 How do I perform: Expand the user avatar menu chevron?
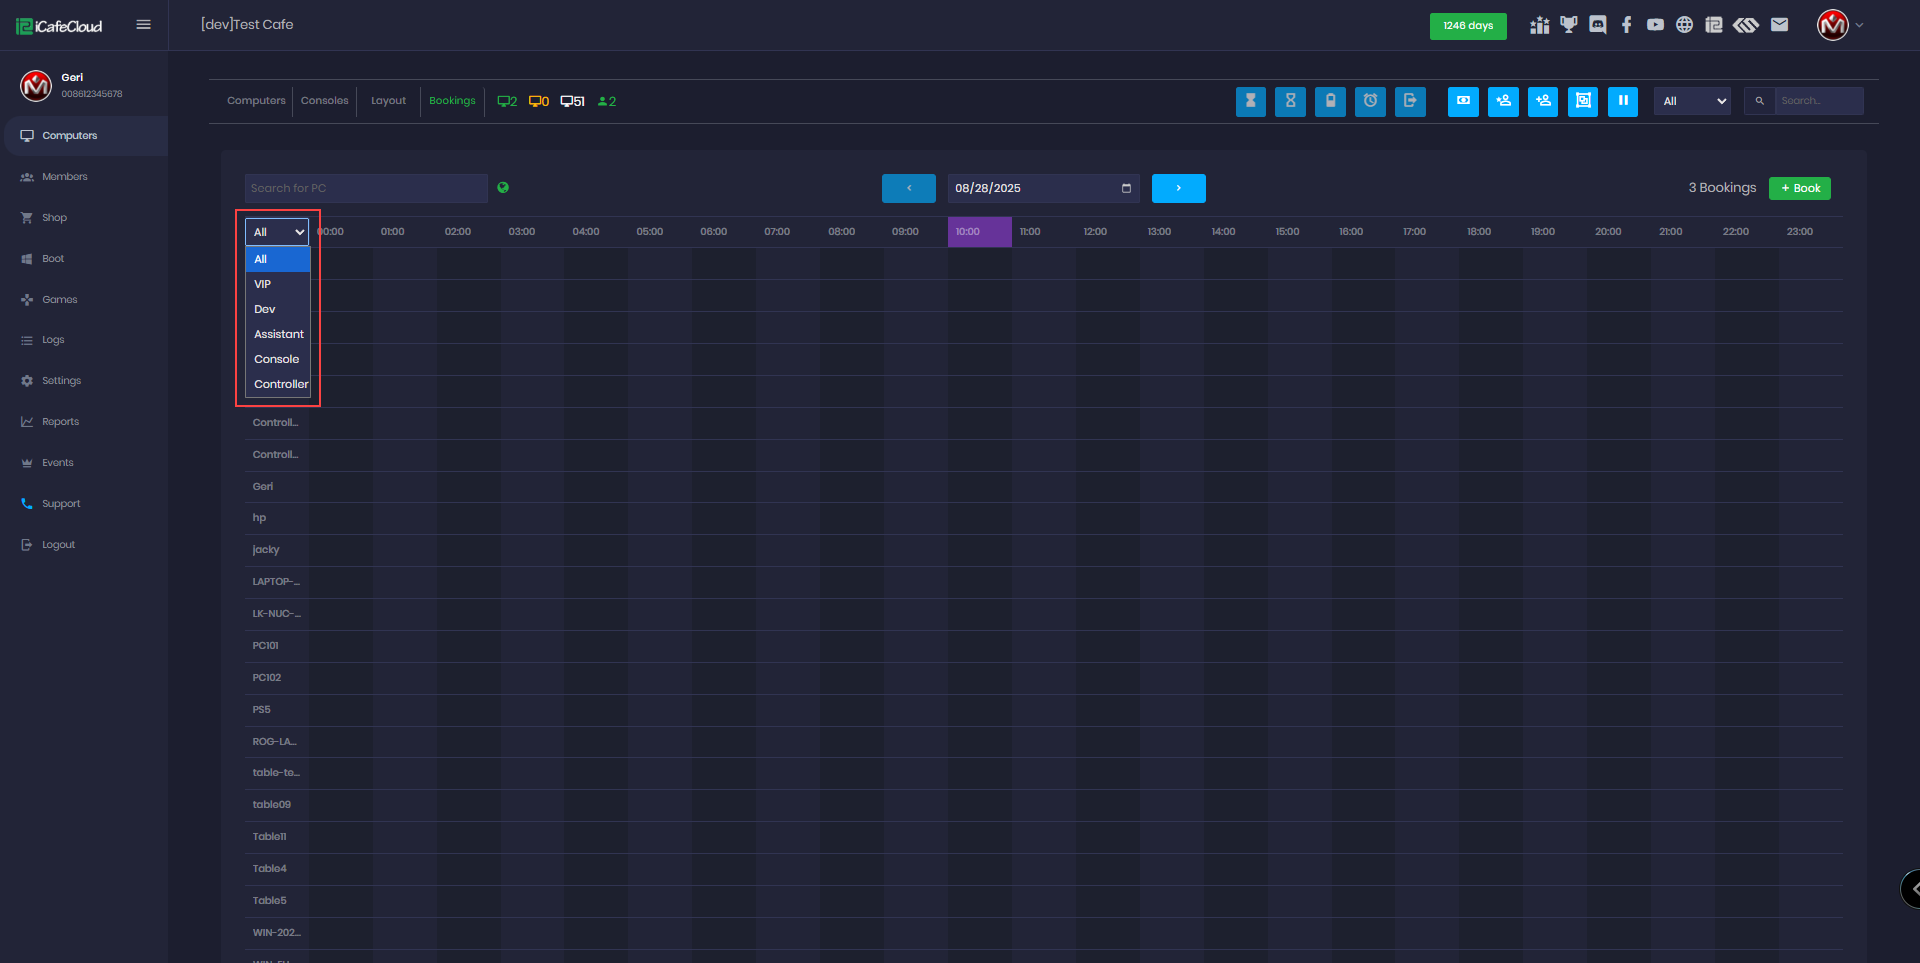click(x=1859, y=25)
